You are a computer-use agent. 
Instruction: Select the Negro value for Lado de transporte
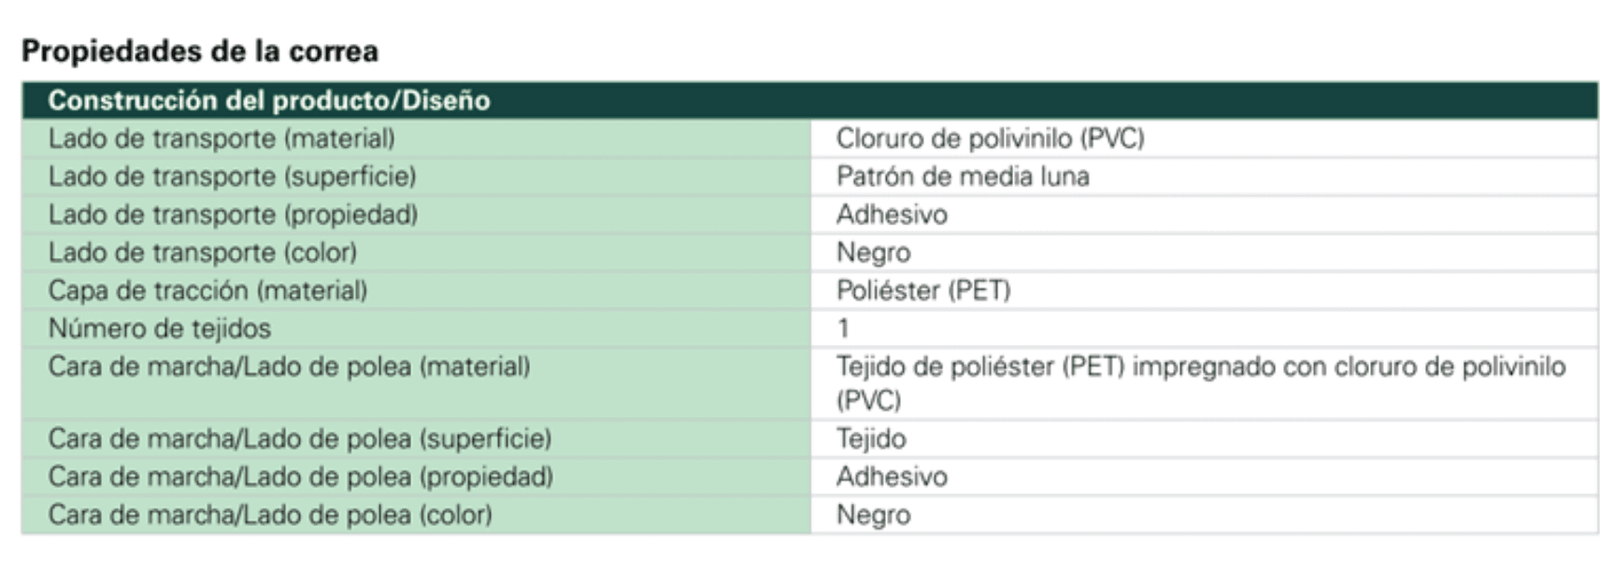click(873, 252)
